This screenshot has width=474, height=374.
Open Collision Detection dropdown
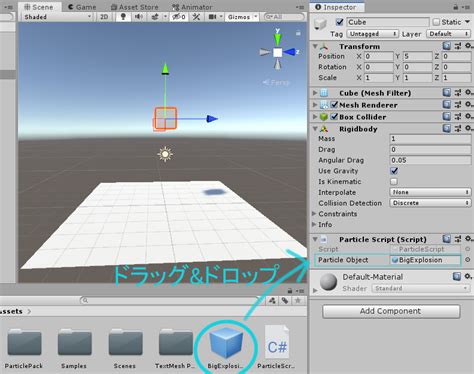click(x=430, y=203)
